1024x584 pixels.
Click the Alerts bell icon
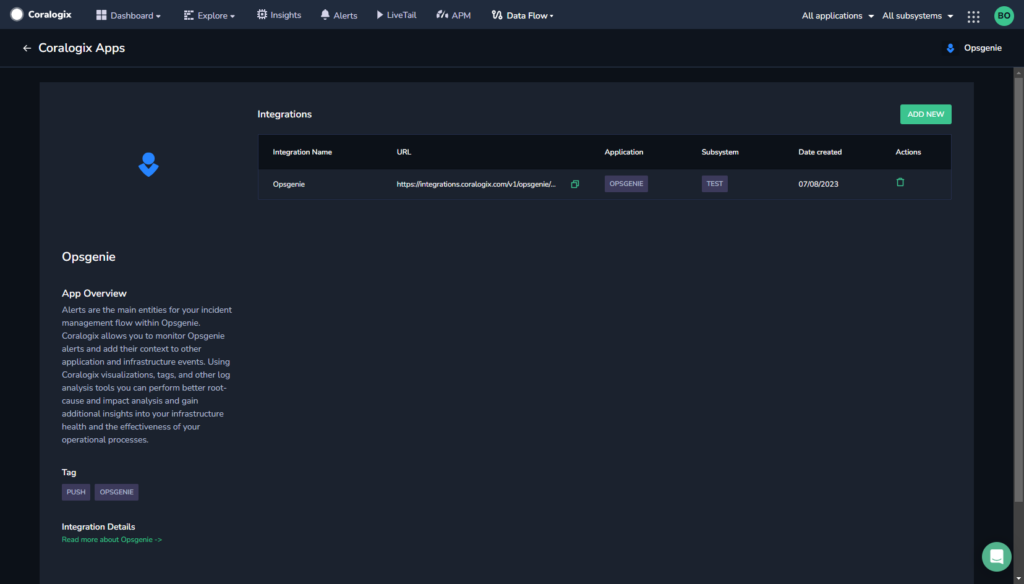[325, 14]
